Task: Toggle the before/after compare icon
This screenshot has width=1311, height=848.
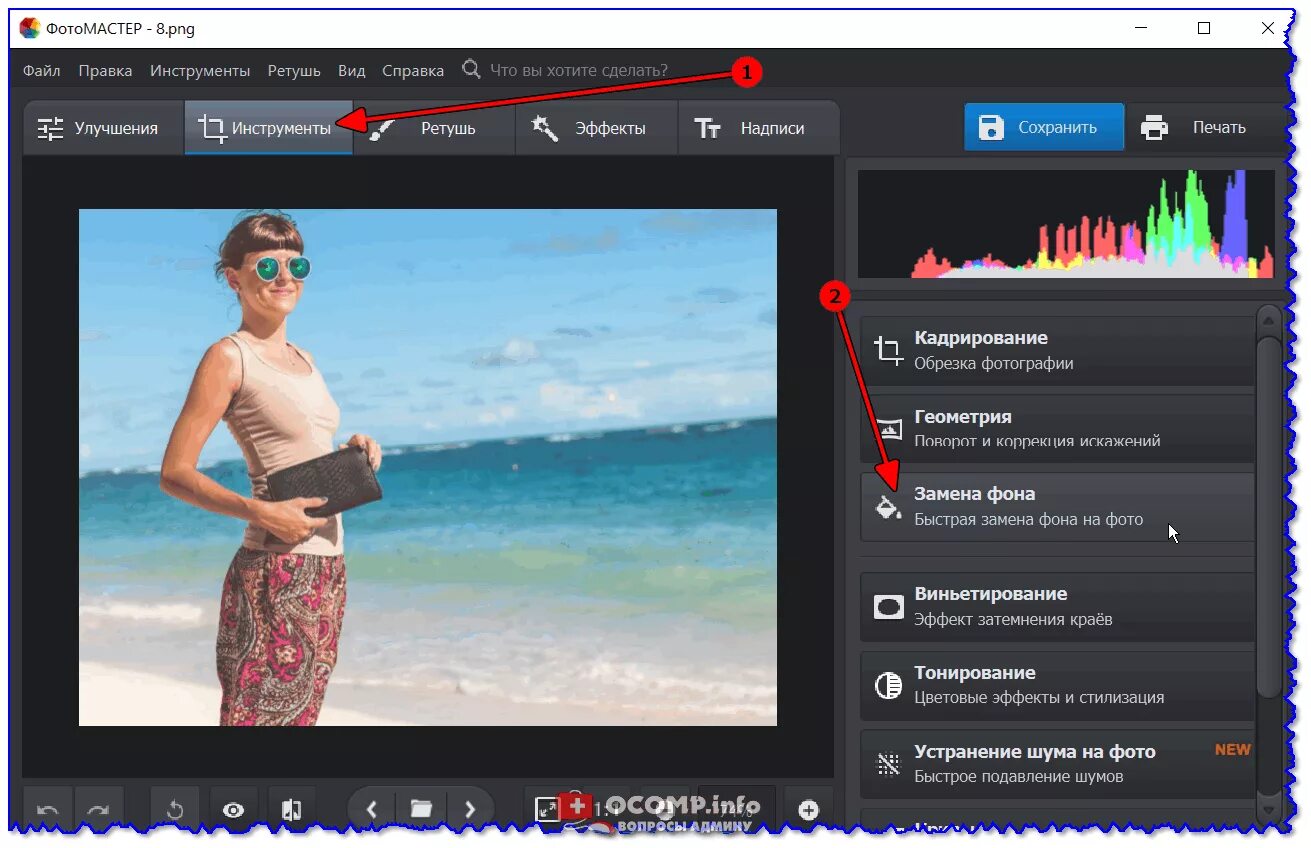Action: 291,809
